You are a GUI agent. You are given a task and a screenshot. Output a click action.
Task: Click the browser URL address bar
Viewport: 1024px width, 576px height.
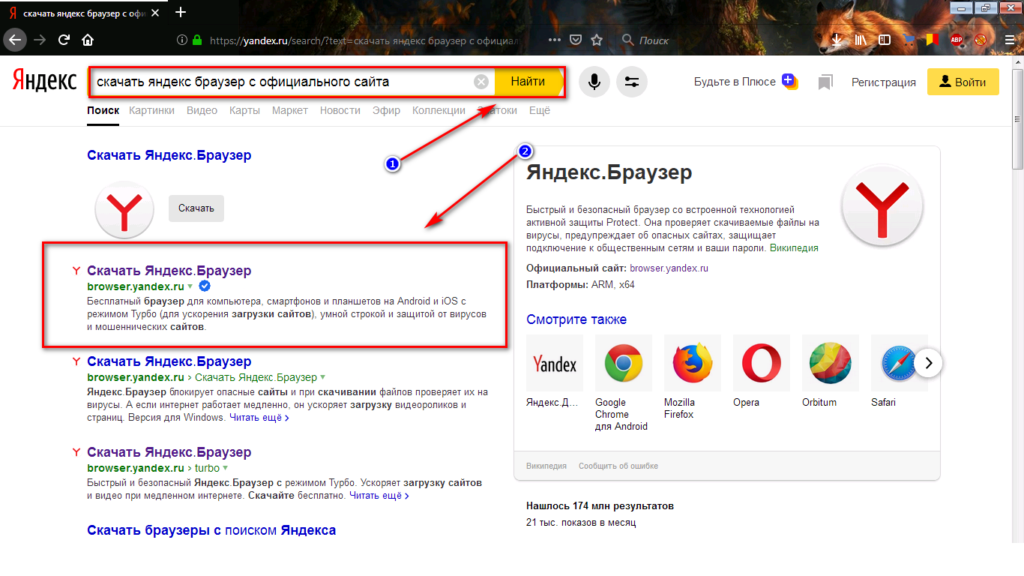coord(362,40)
